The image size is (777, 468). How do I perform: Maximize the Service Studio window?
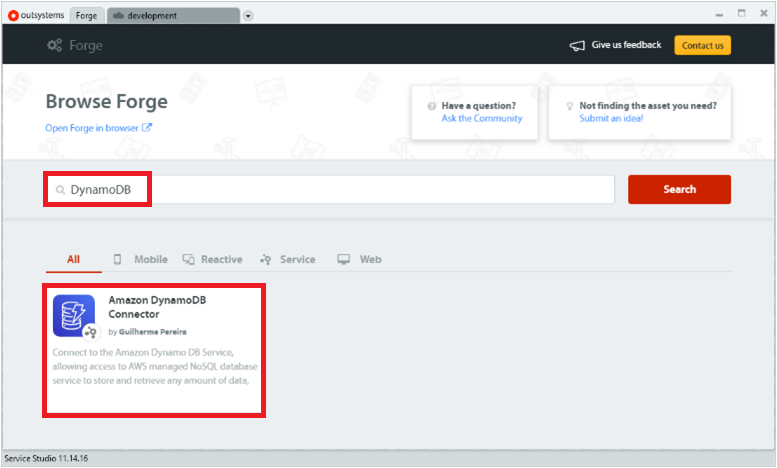741,13
